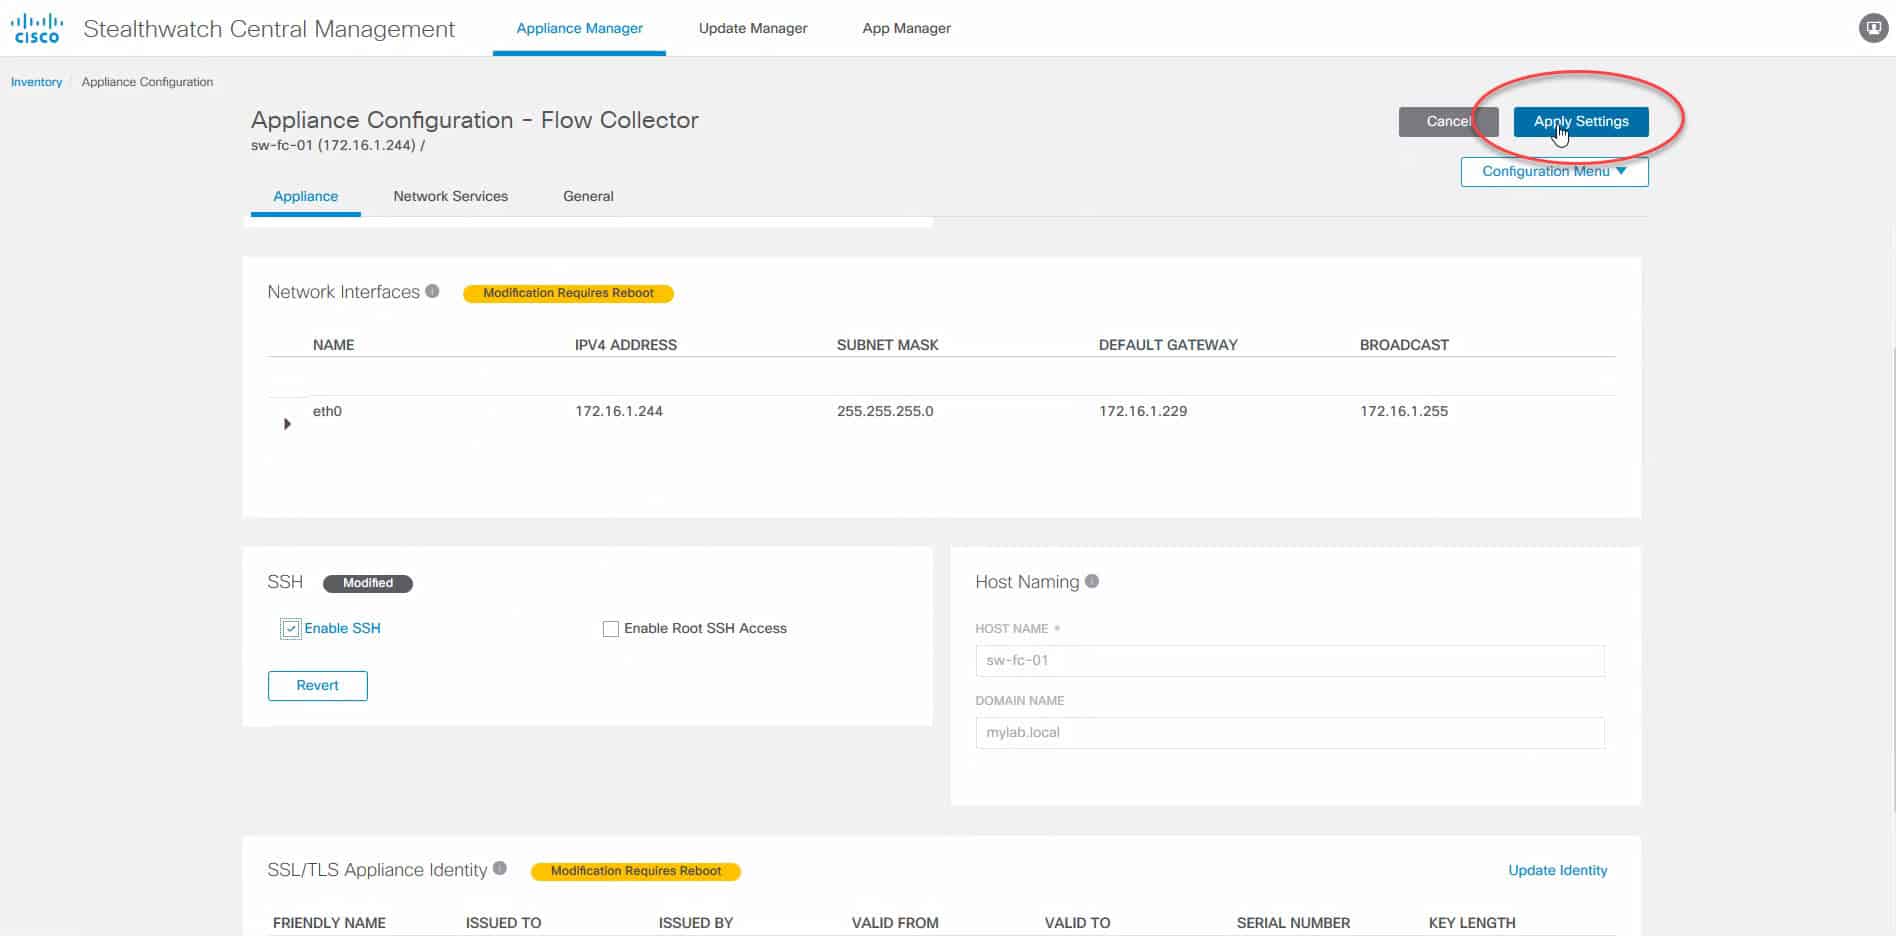Screen dimensions: 1896x936
Task: Click the VALID TO column header
Action: tap(1077, 923)
